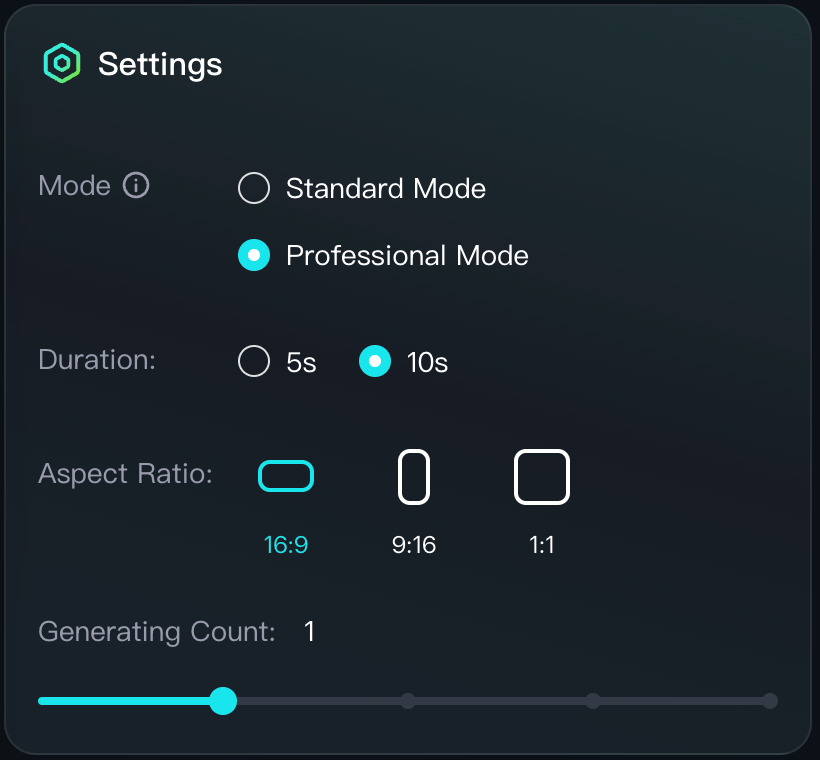
Task: Select the 10s duration radio button
Action: [375, 361]
